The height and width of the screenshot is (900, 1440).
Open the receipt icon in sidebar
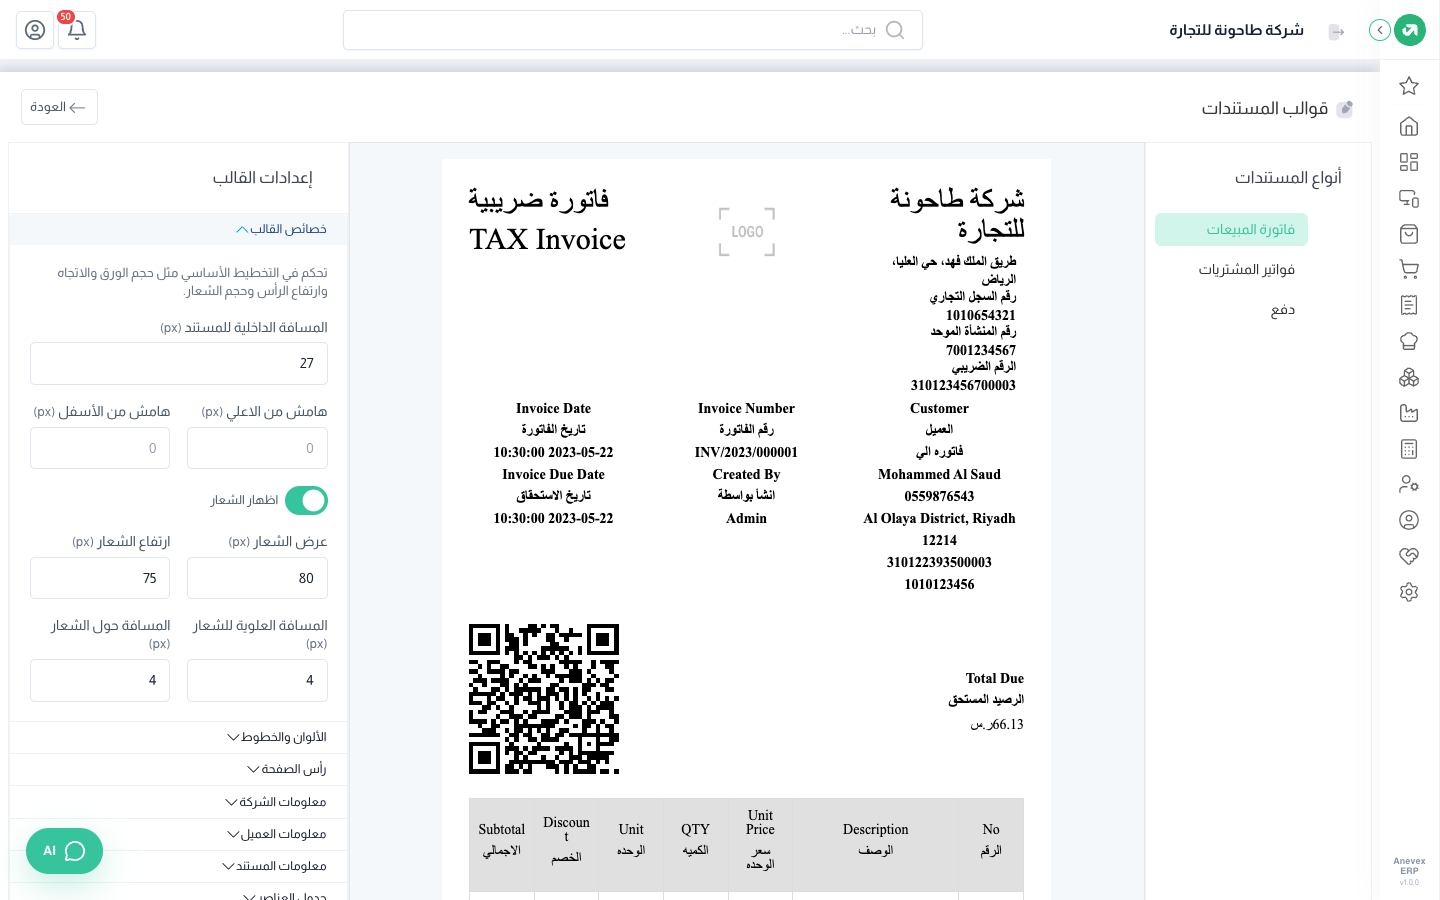1409,305
